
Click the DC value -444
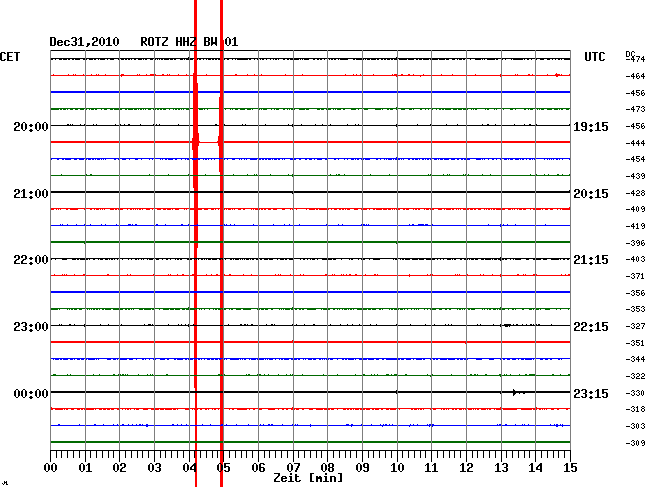coord(635,143)
